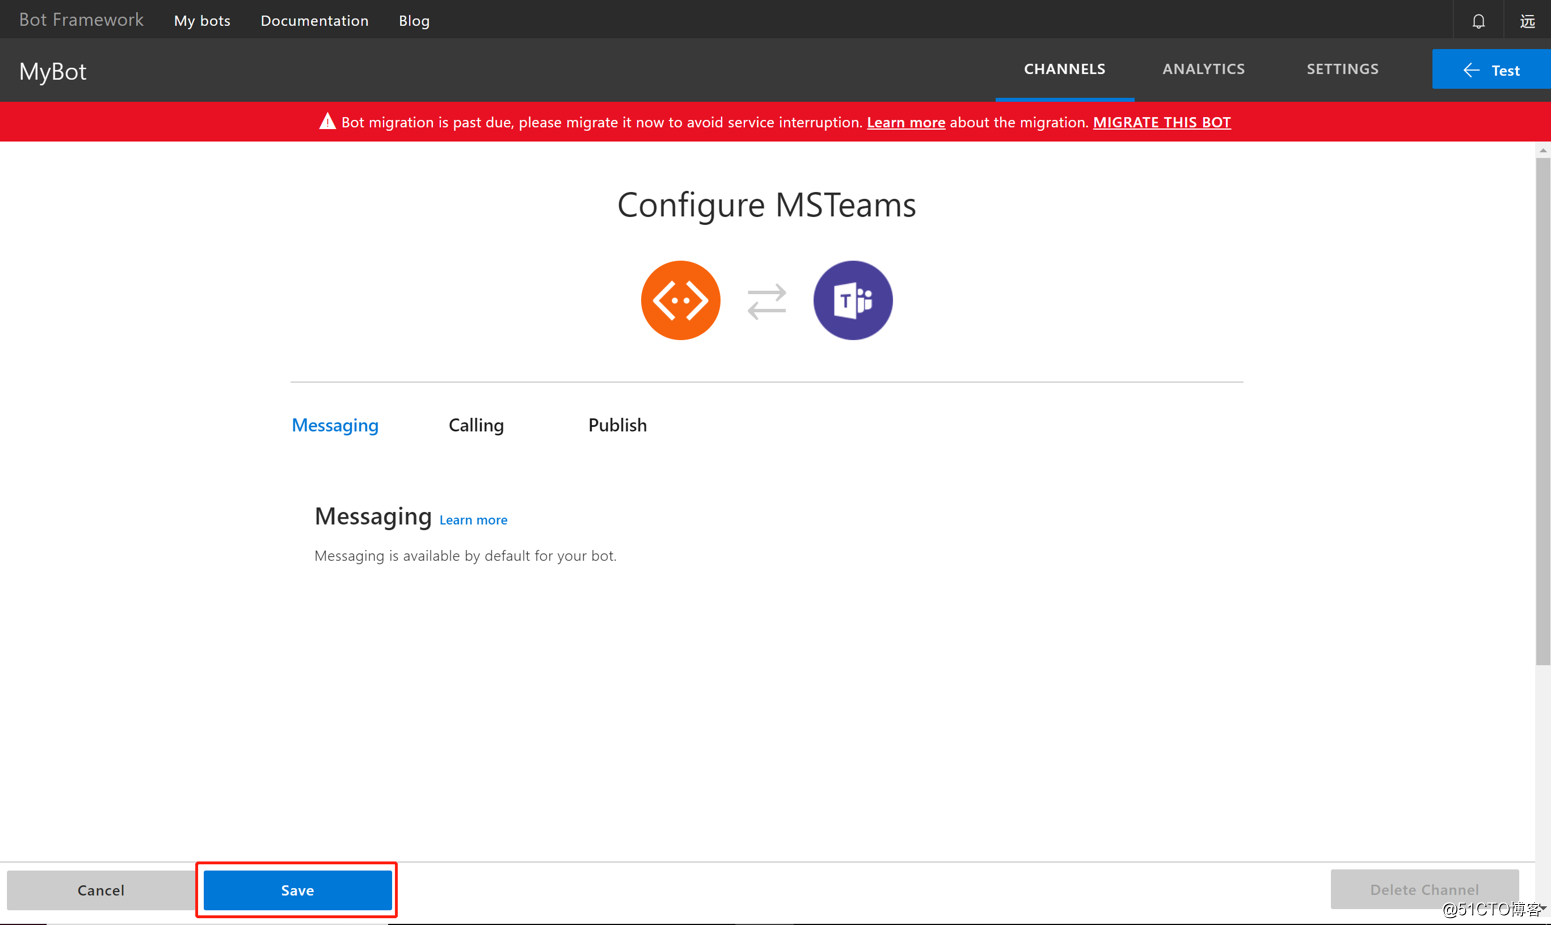Switch to the CHANNELS tab
1551x928 pixels.
(1064, 69)
